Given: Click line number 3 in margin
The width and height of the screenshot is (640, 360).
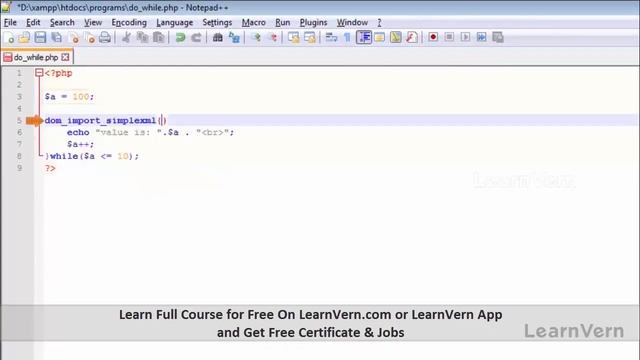Looking at the screenshot, I should (x=19, y=97).
